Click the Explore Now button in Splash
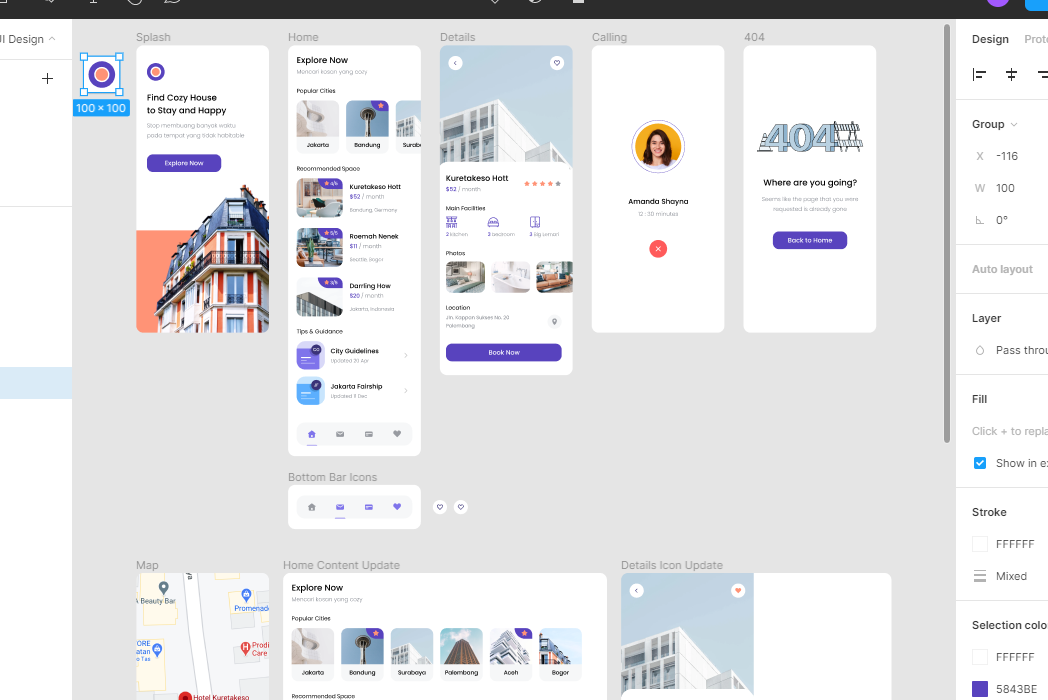This screenshot has width=1048, height=700. (184, 163)
